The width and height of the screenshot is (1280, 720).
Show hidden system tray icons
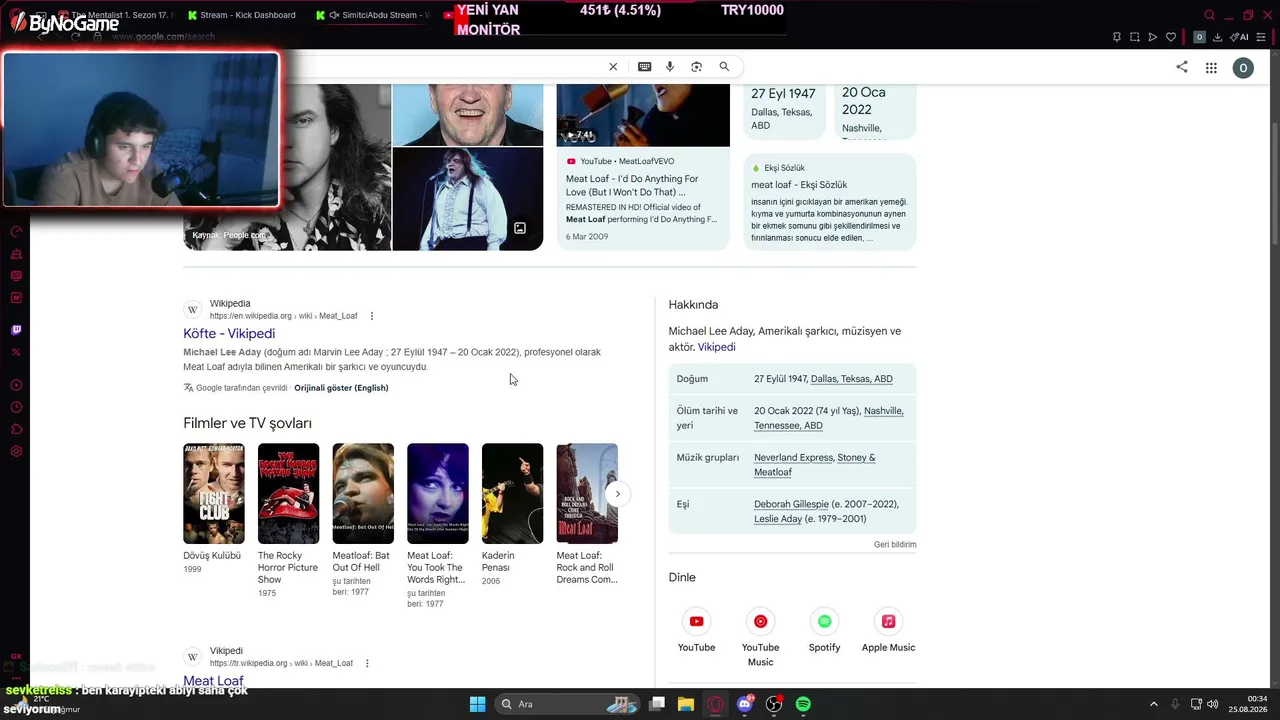tap(1153, 704)
